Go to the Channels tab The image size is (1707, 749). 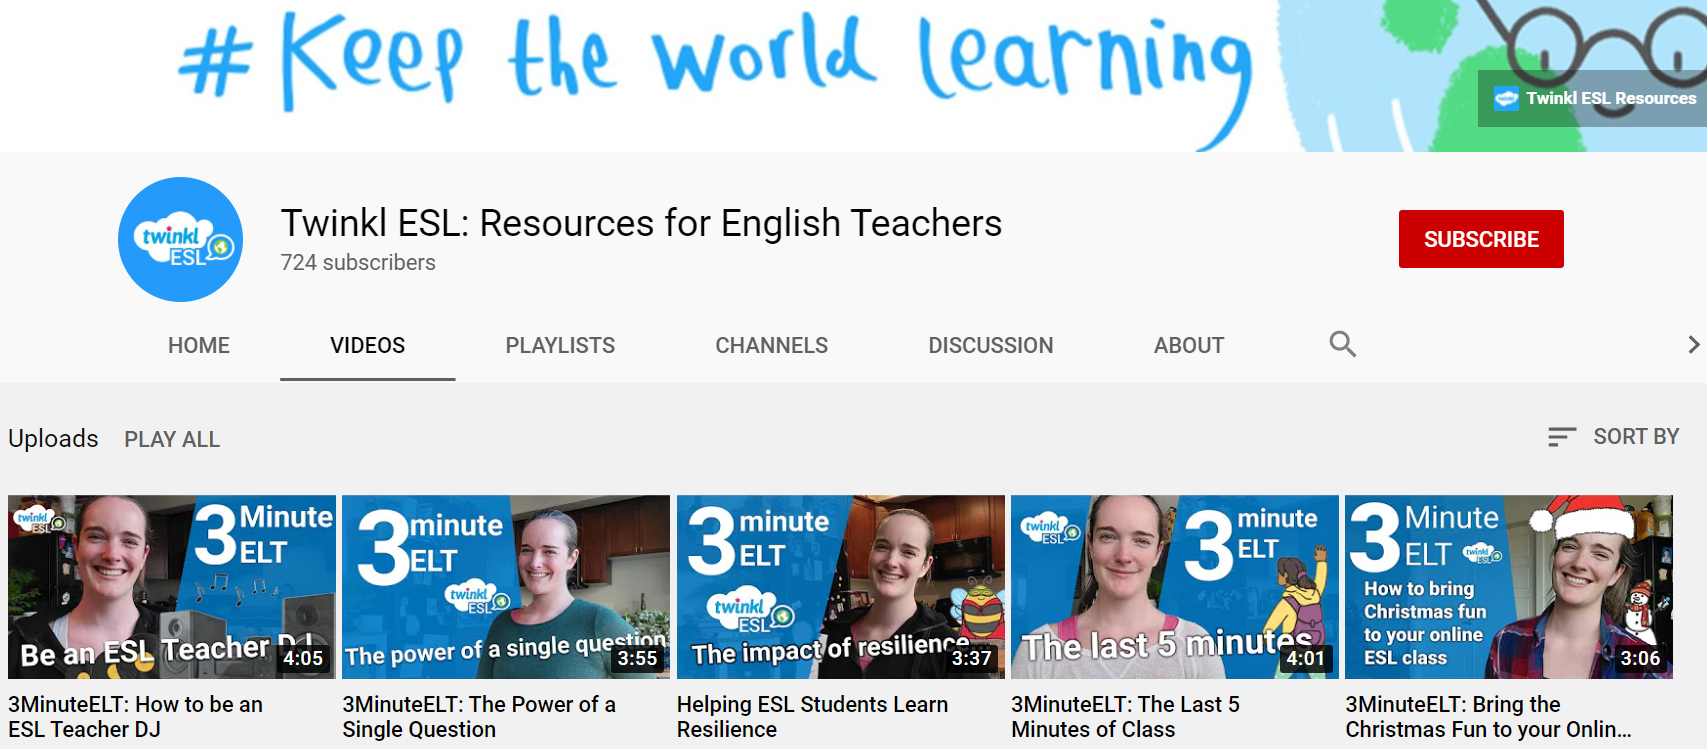771,346
